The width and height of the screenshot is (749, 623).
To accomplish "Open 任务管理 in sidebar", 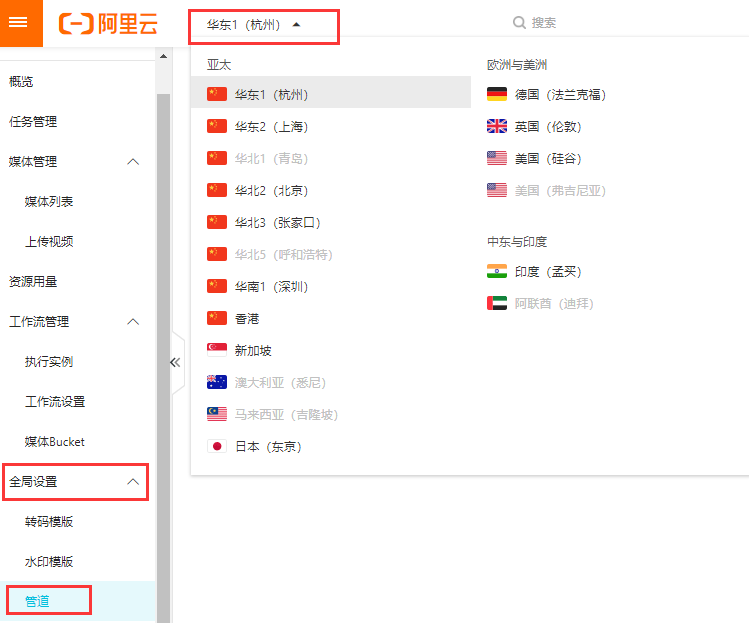I will coord(33,121).
